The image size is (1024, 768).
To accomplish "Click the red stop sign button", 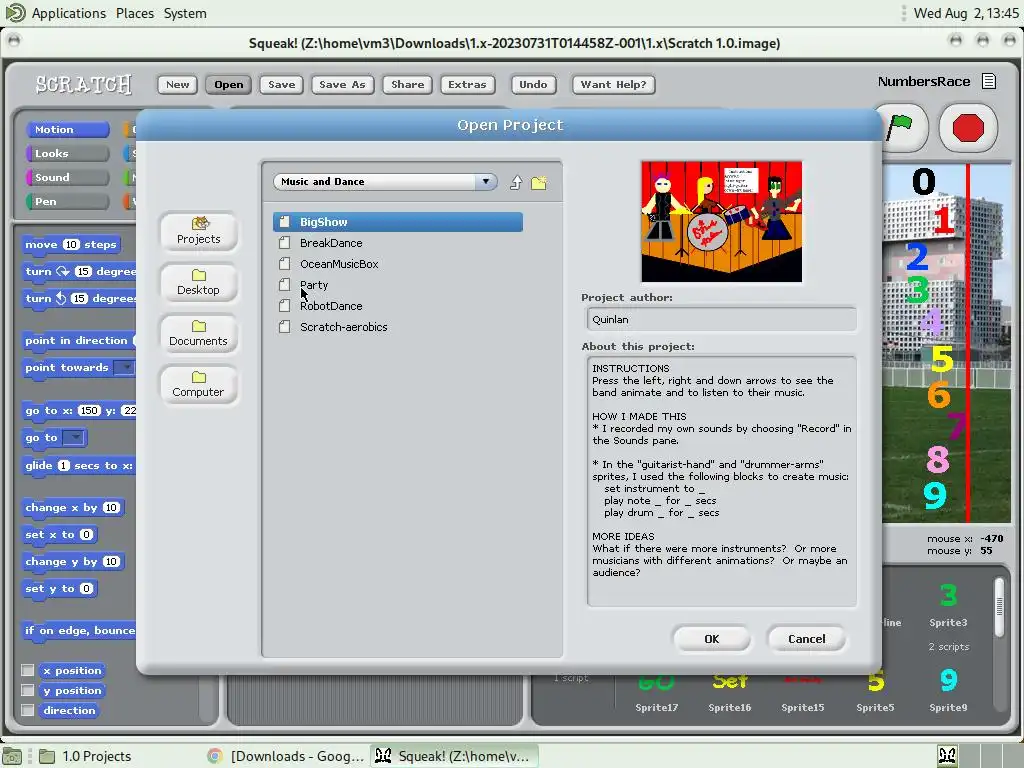I will pyautogui.click(x=968, y=127).
